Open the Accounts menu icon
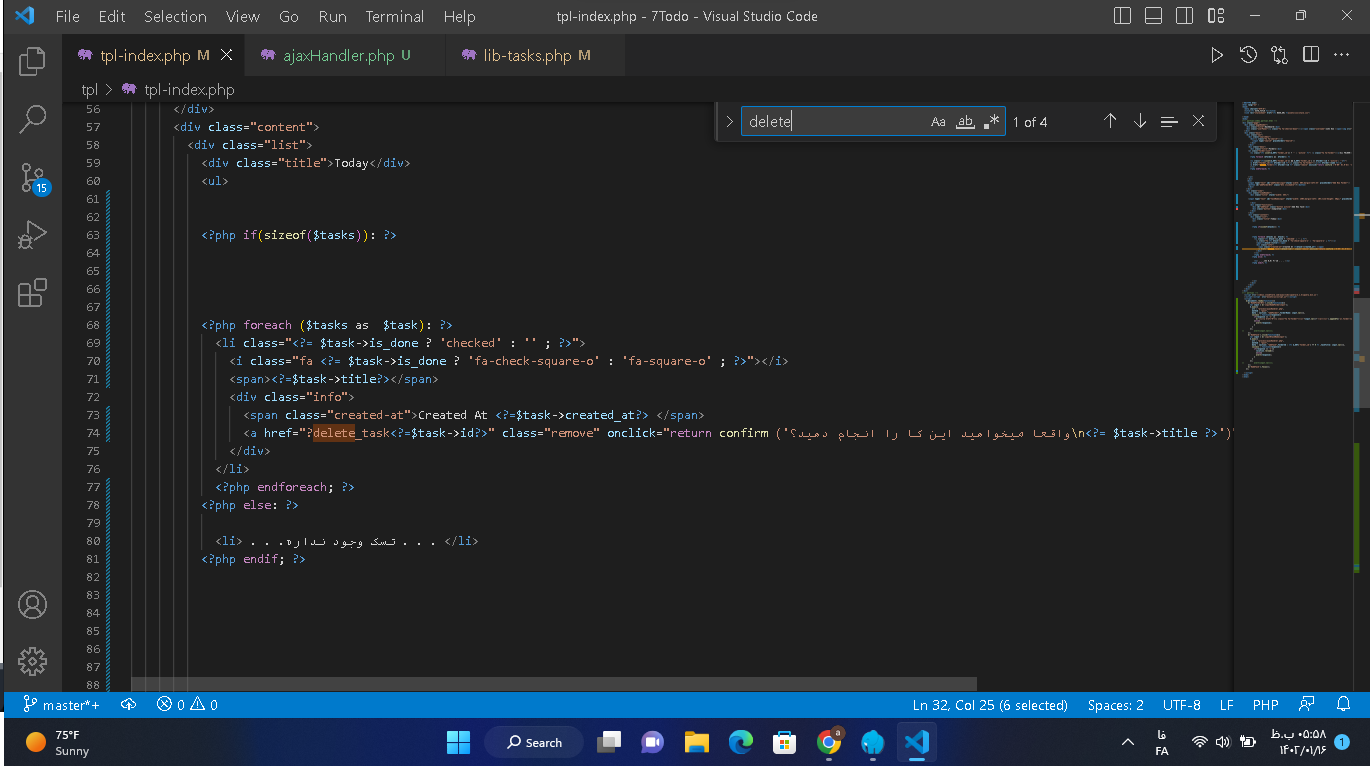This screenshot has height=766, width=1370. pos(32,605)
